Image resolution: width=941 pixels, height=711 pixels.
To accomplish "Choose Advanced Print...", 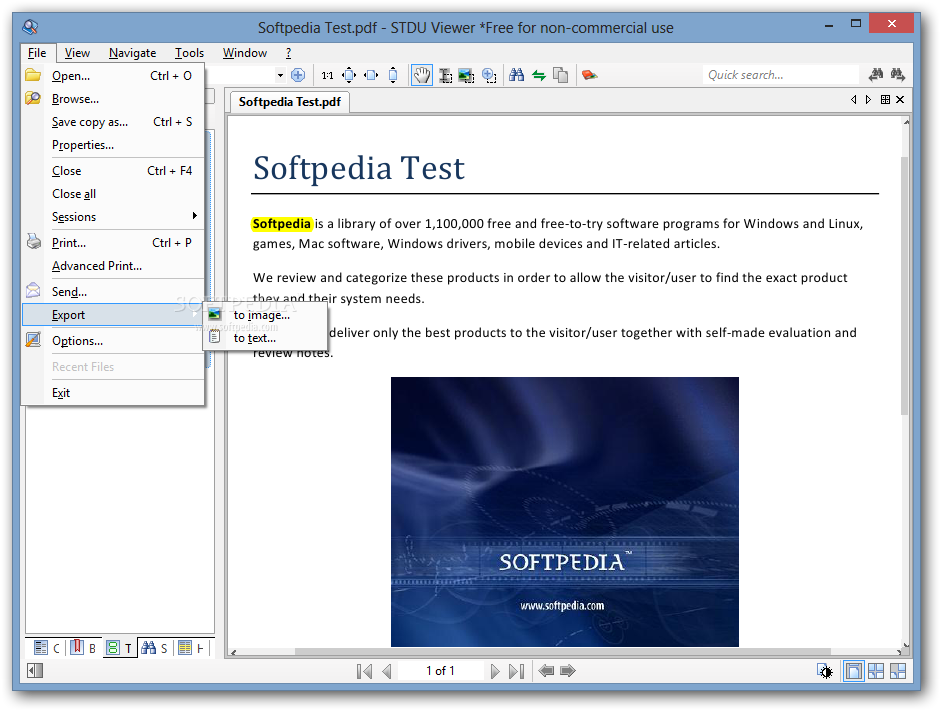I will point(113,266).
